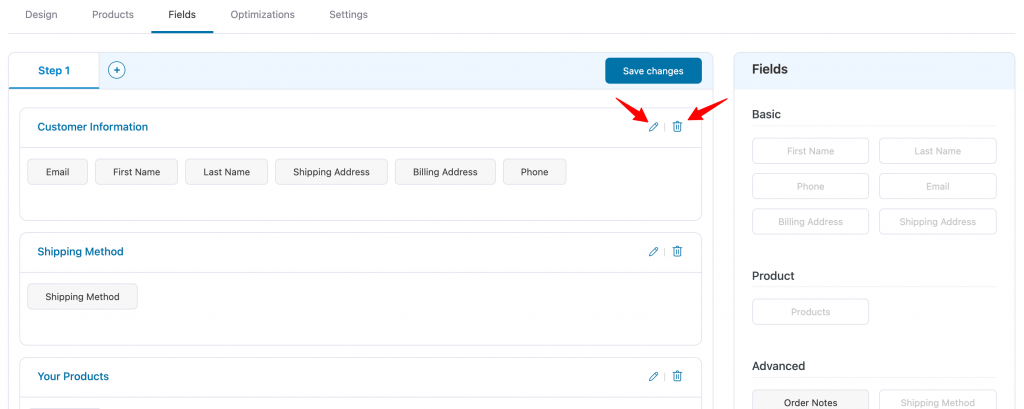Click Shipping Address in the Basic fields panel
The width and height of the screenshot is (1024, 409).
pos(938,221)
